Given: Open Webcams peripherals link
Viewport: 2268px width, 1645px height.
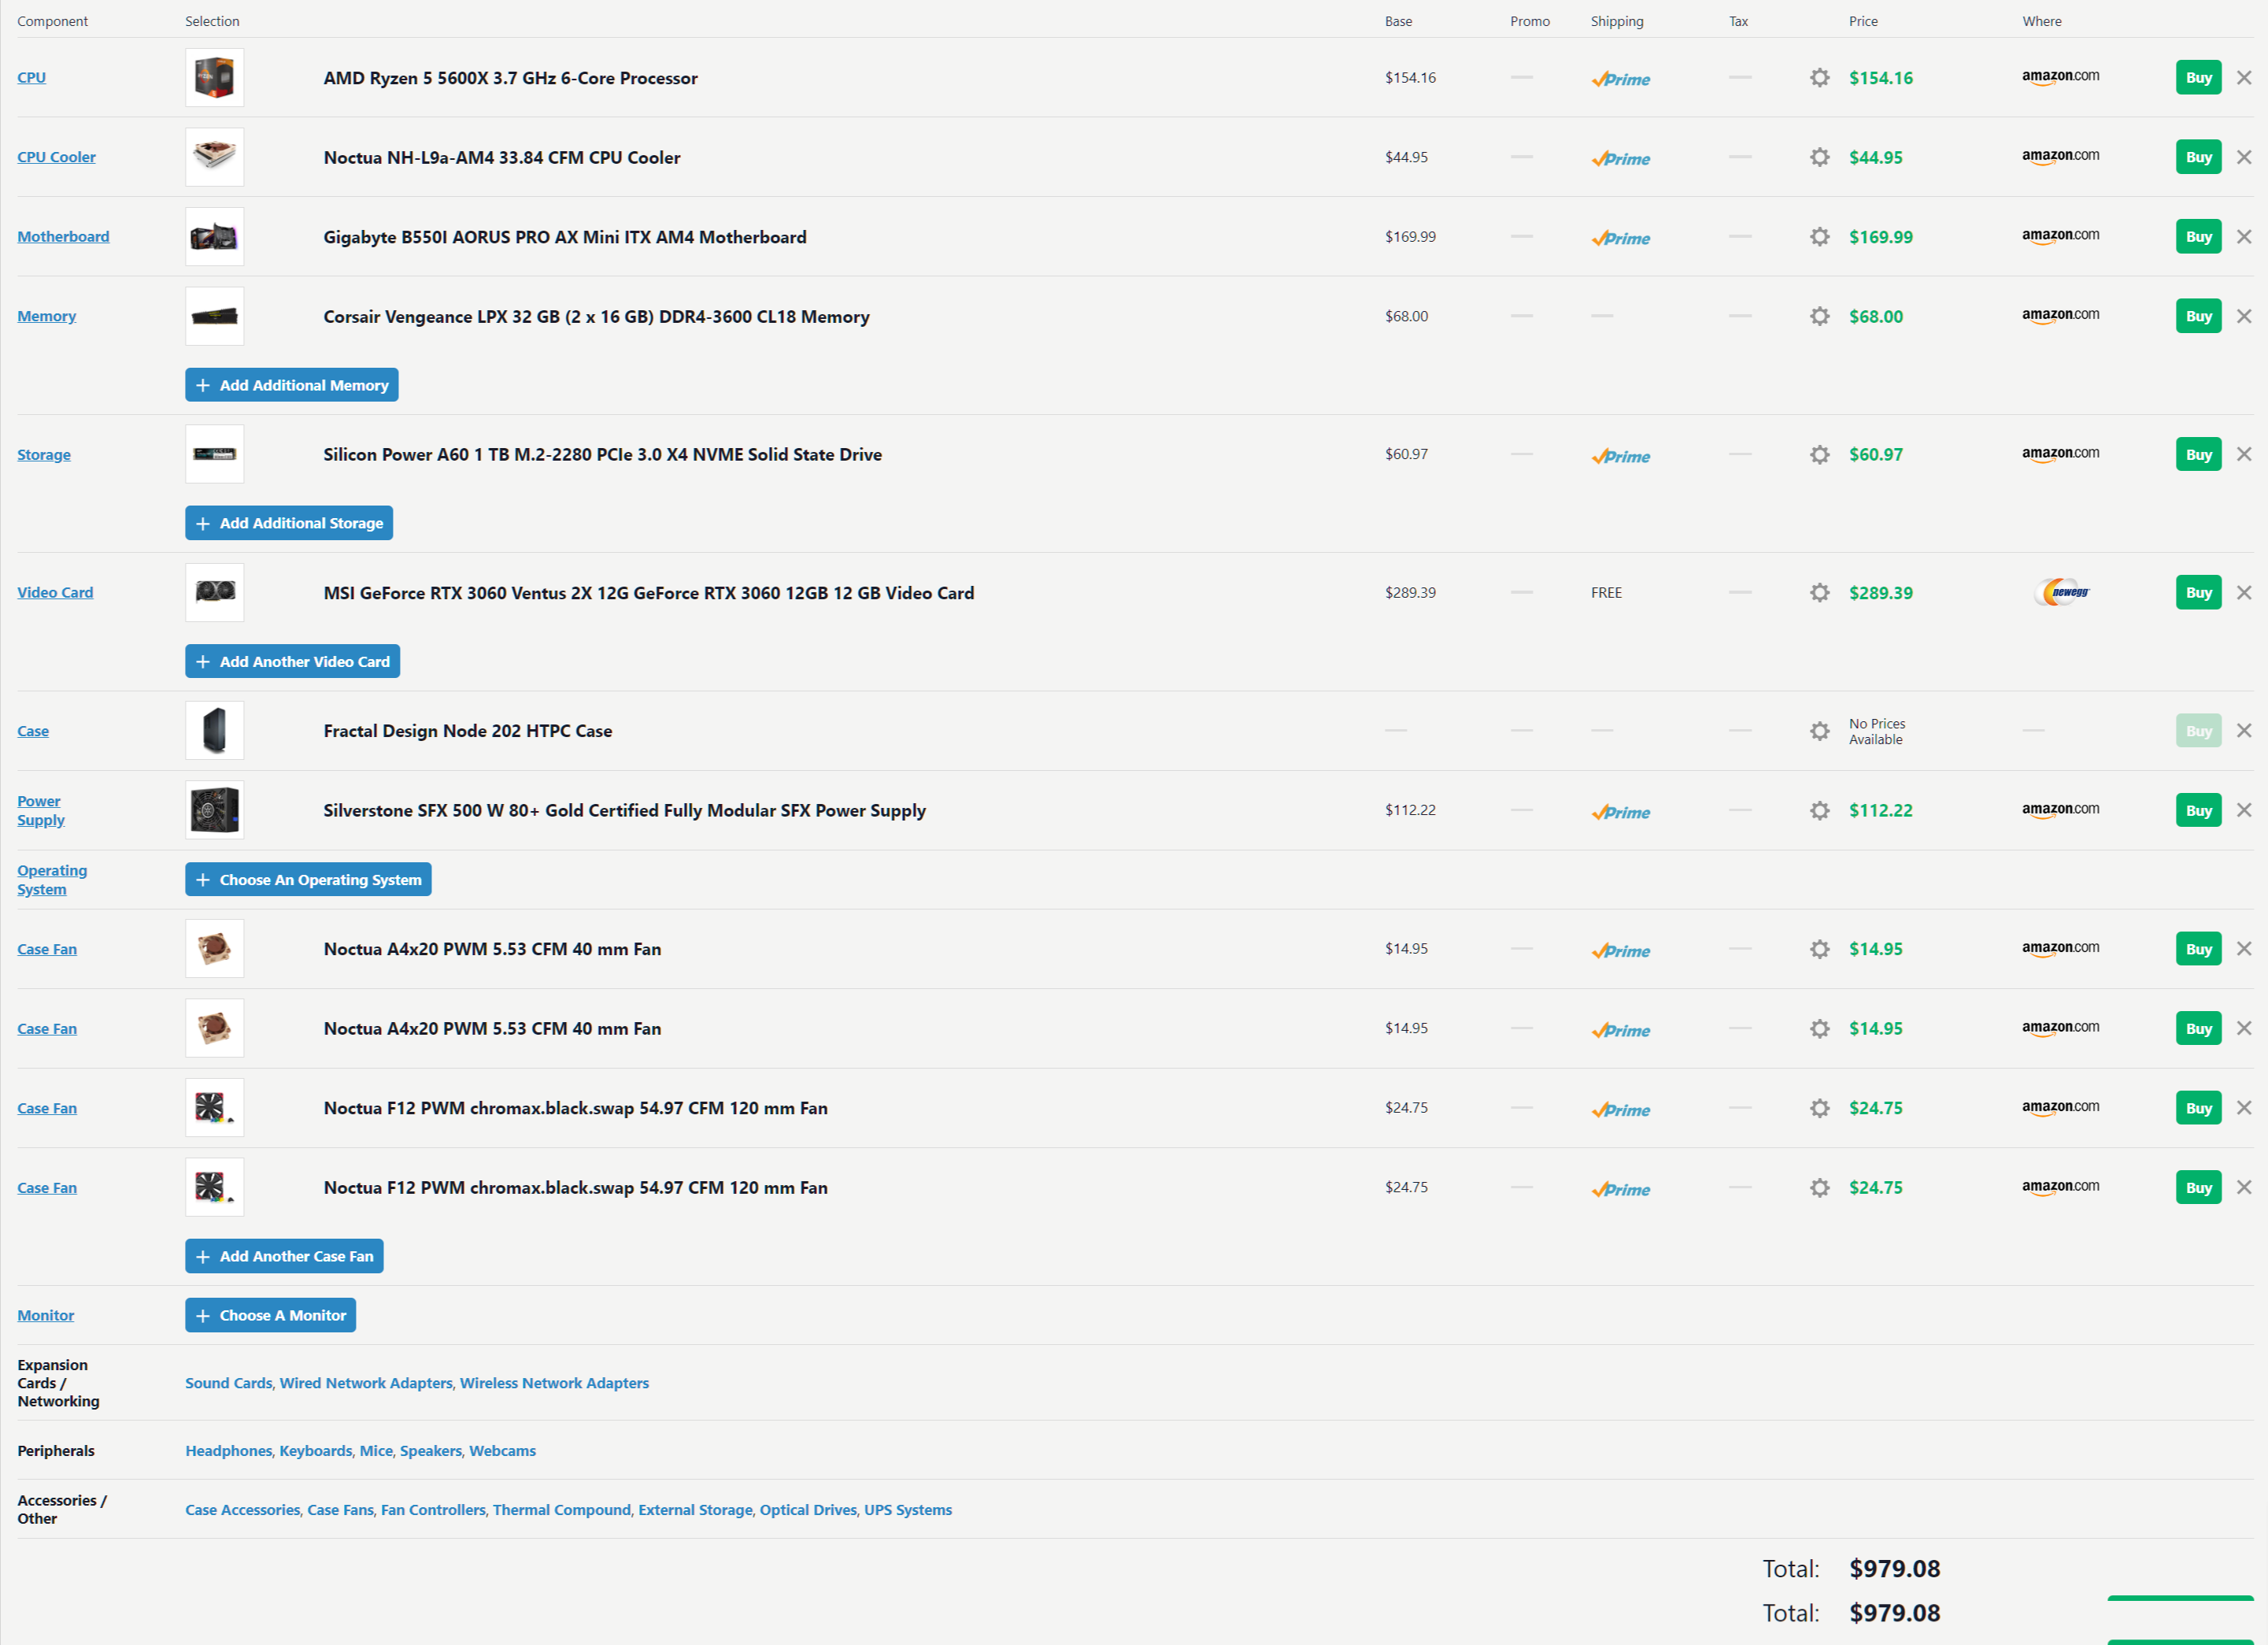Looking at the screenshot, I should pos(503,1452).
